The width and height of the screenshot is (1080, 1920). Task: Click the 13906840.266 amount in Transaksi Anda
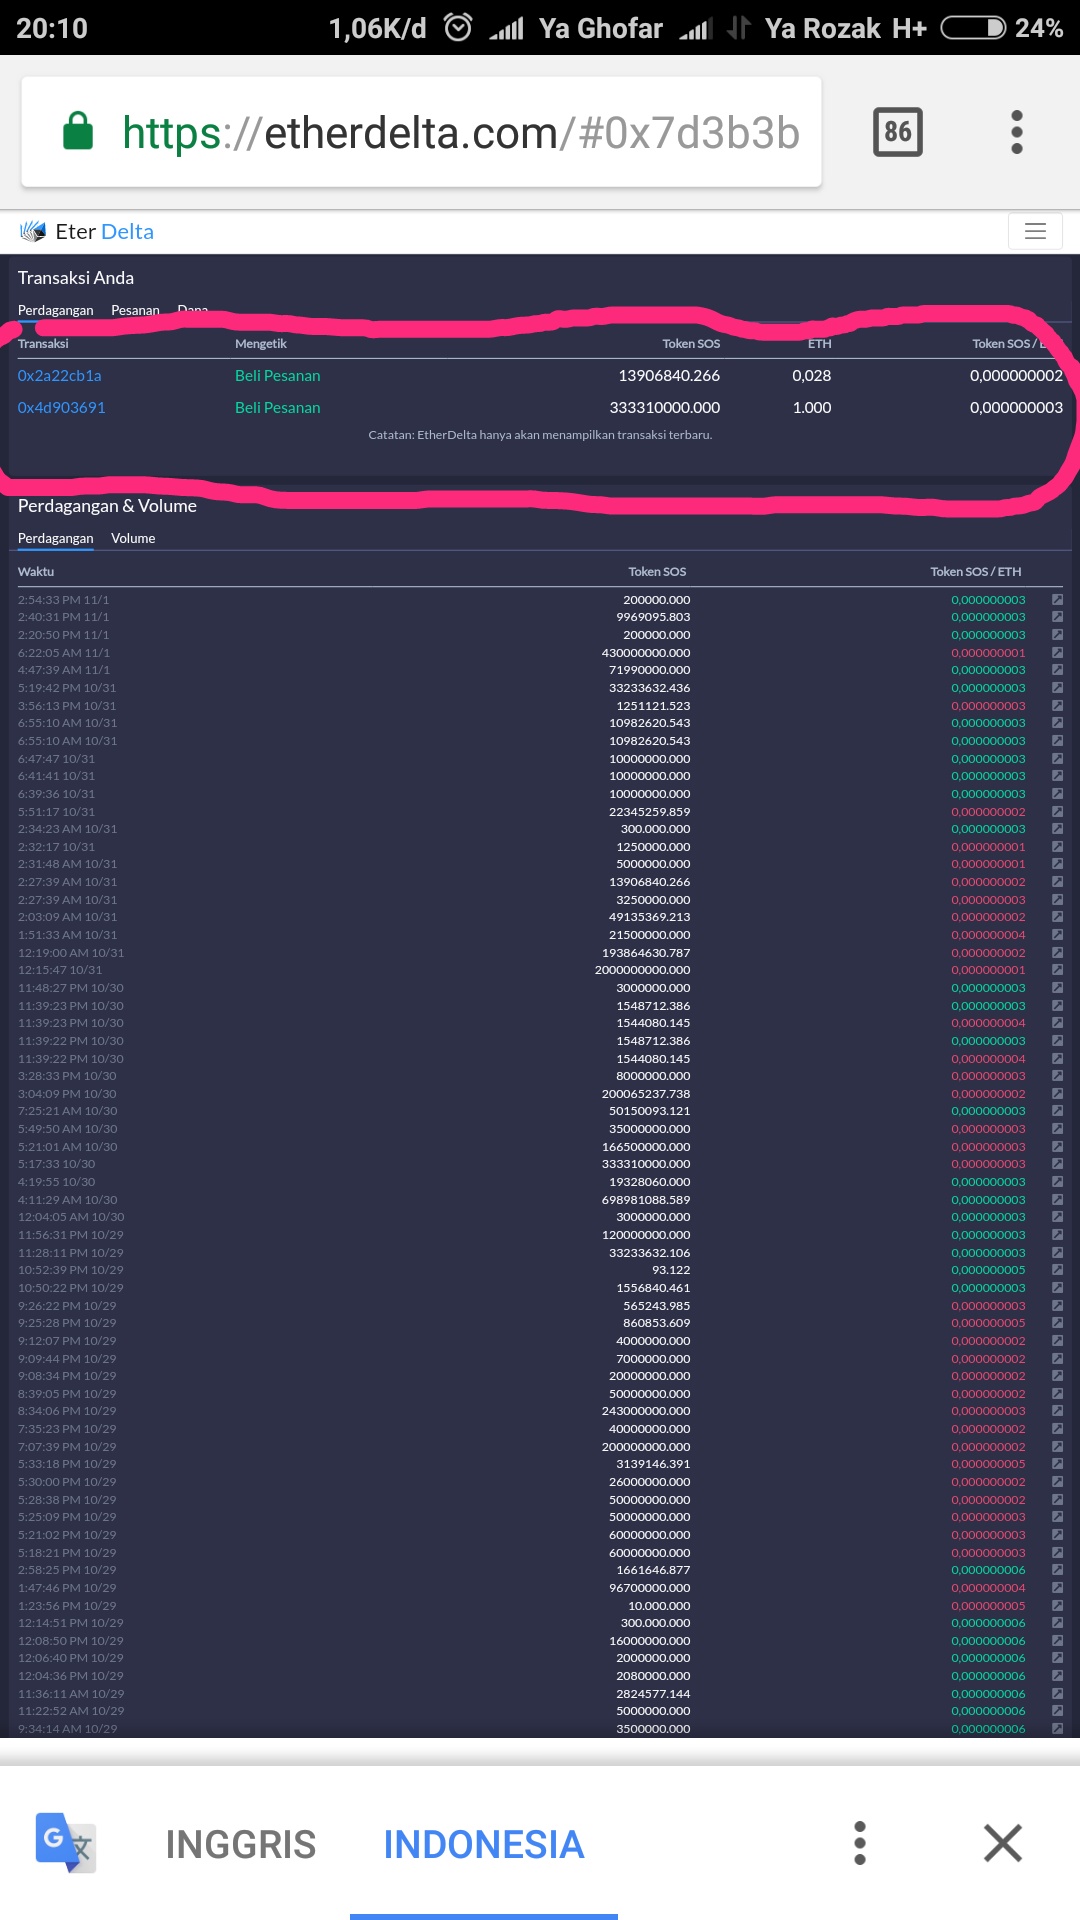click(x=669, y=376)
